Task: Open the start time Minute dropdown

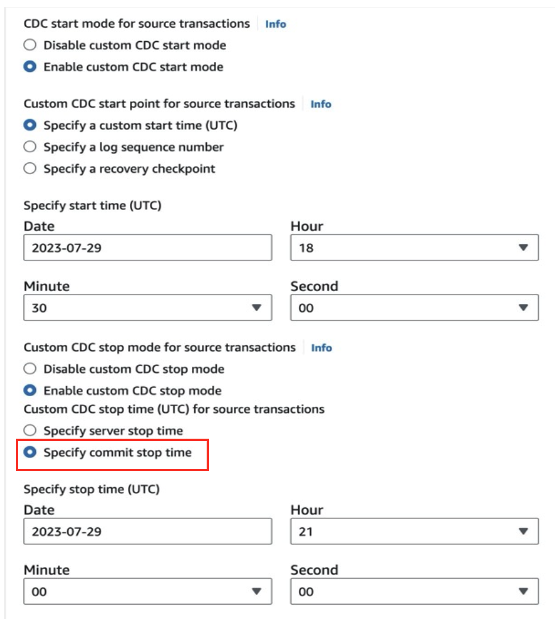Action: [x=148, y=308]
